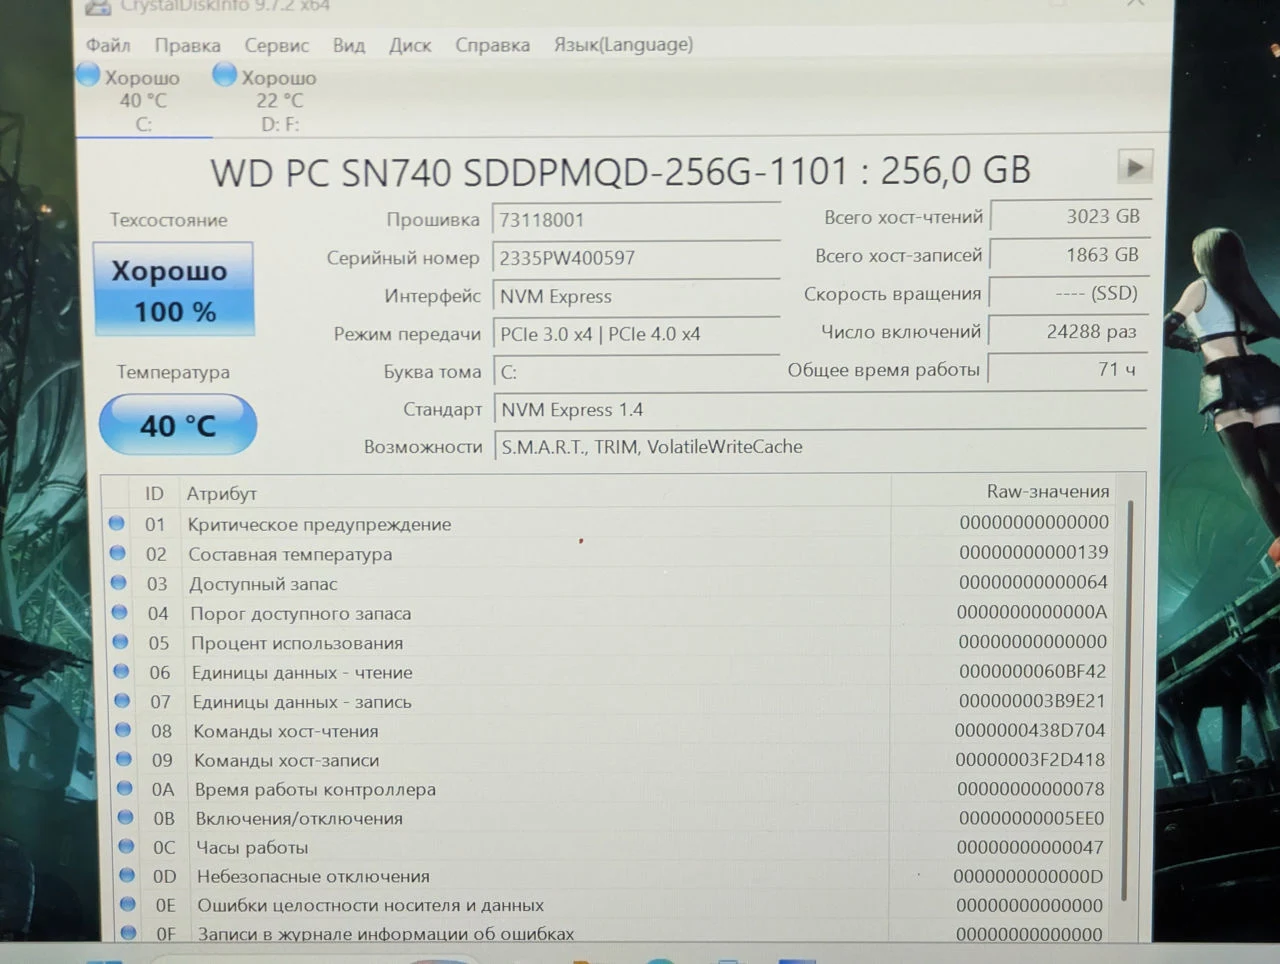The image size is (1280, 964).
Task: Click the firmware field showing 73118001
Action: (x=636, y=220)
